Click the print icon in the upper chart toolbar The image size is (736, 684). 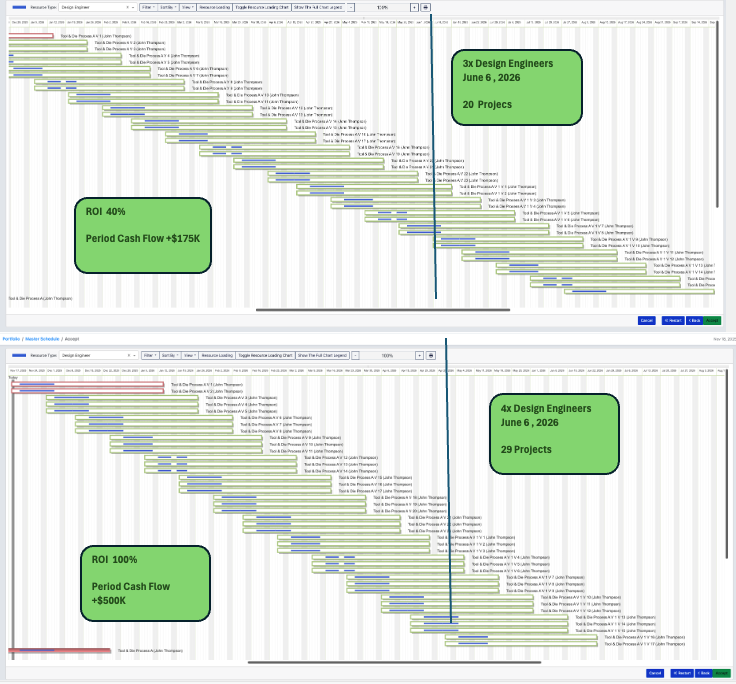(x=426, y=7)
